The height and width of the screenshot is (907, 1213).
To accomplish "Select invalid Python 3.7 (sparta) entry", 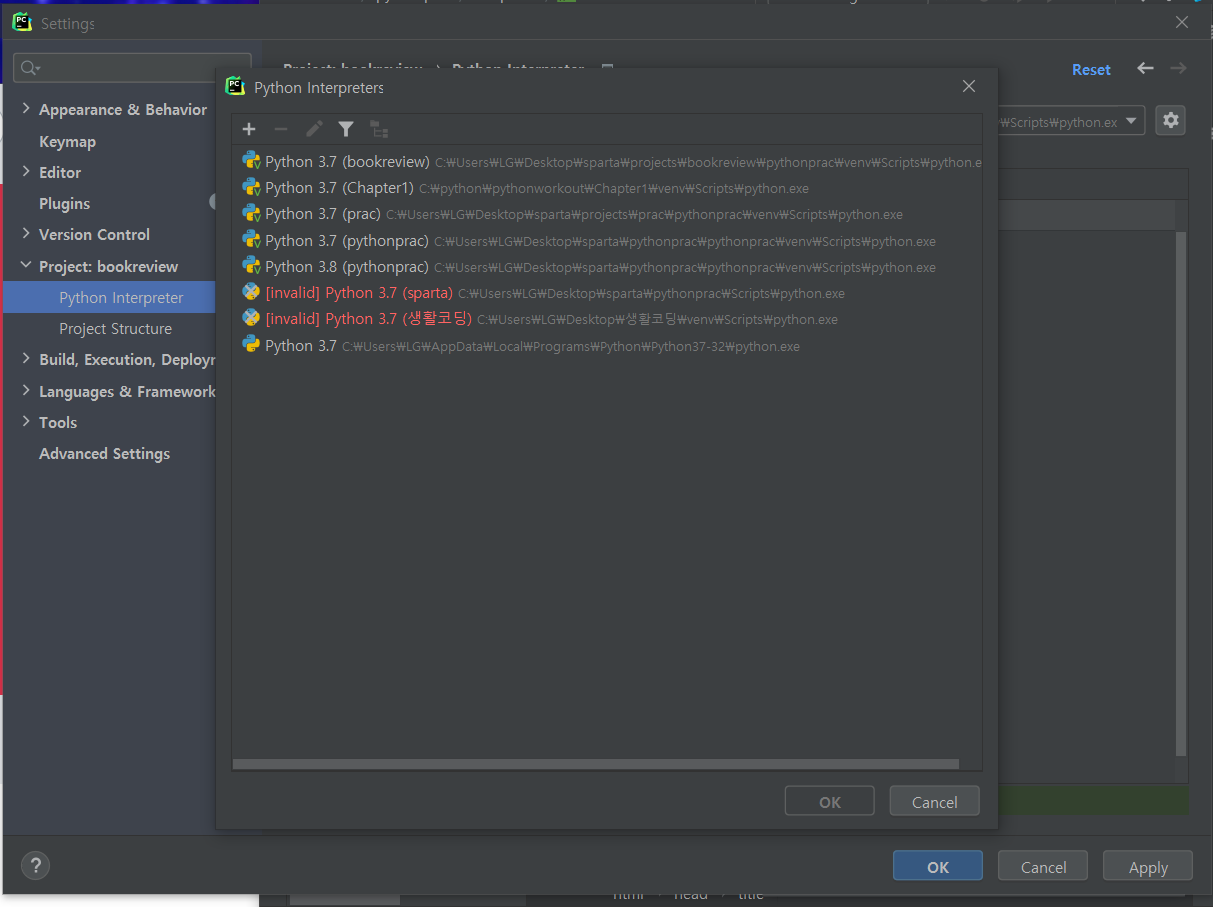I will [x=606, y=293].
